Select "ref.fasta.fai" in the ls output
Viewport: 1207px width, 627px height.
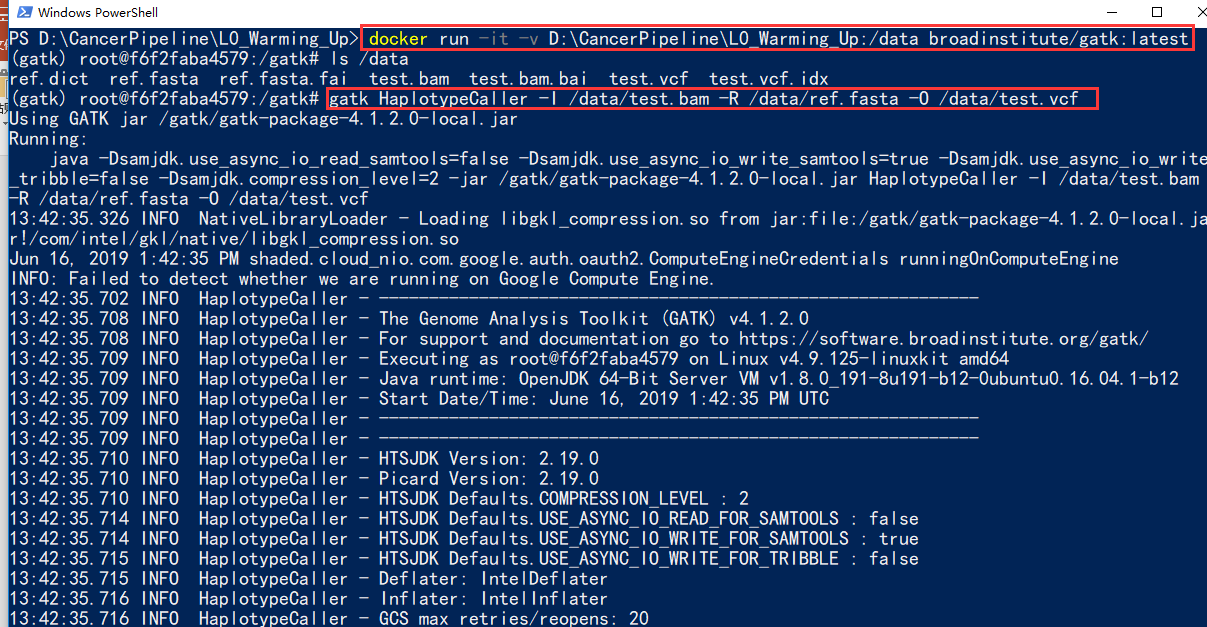pyautogui.click(x=284, y=78)
